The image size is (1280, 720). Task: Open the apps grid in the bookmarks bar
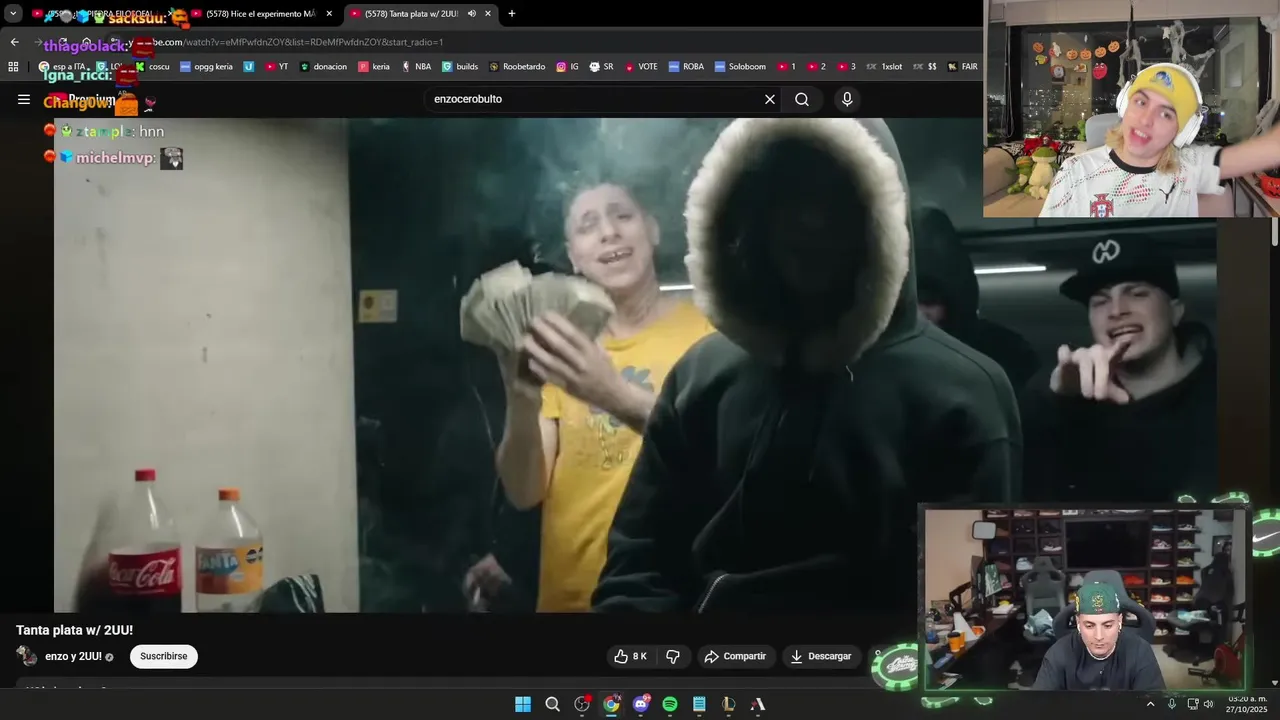pos(13,67)
